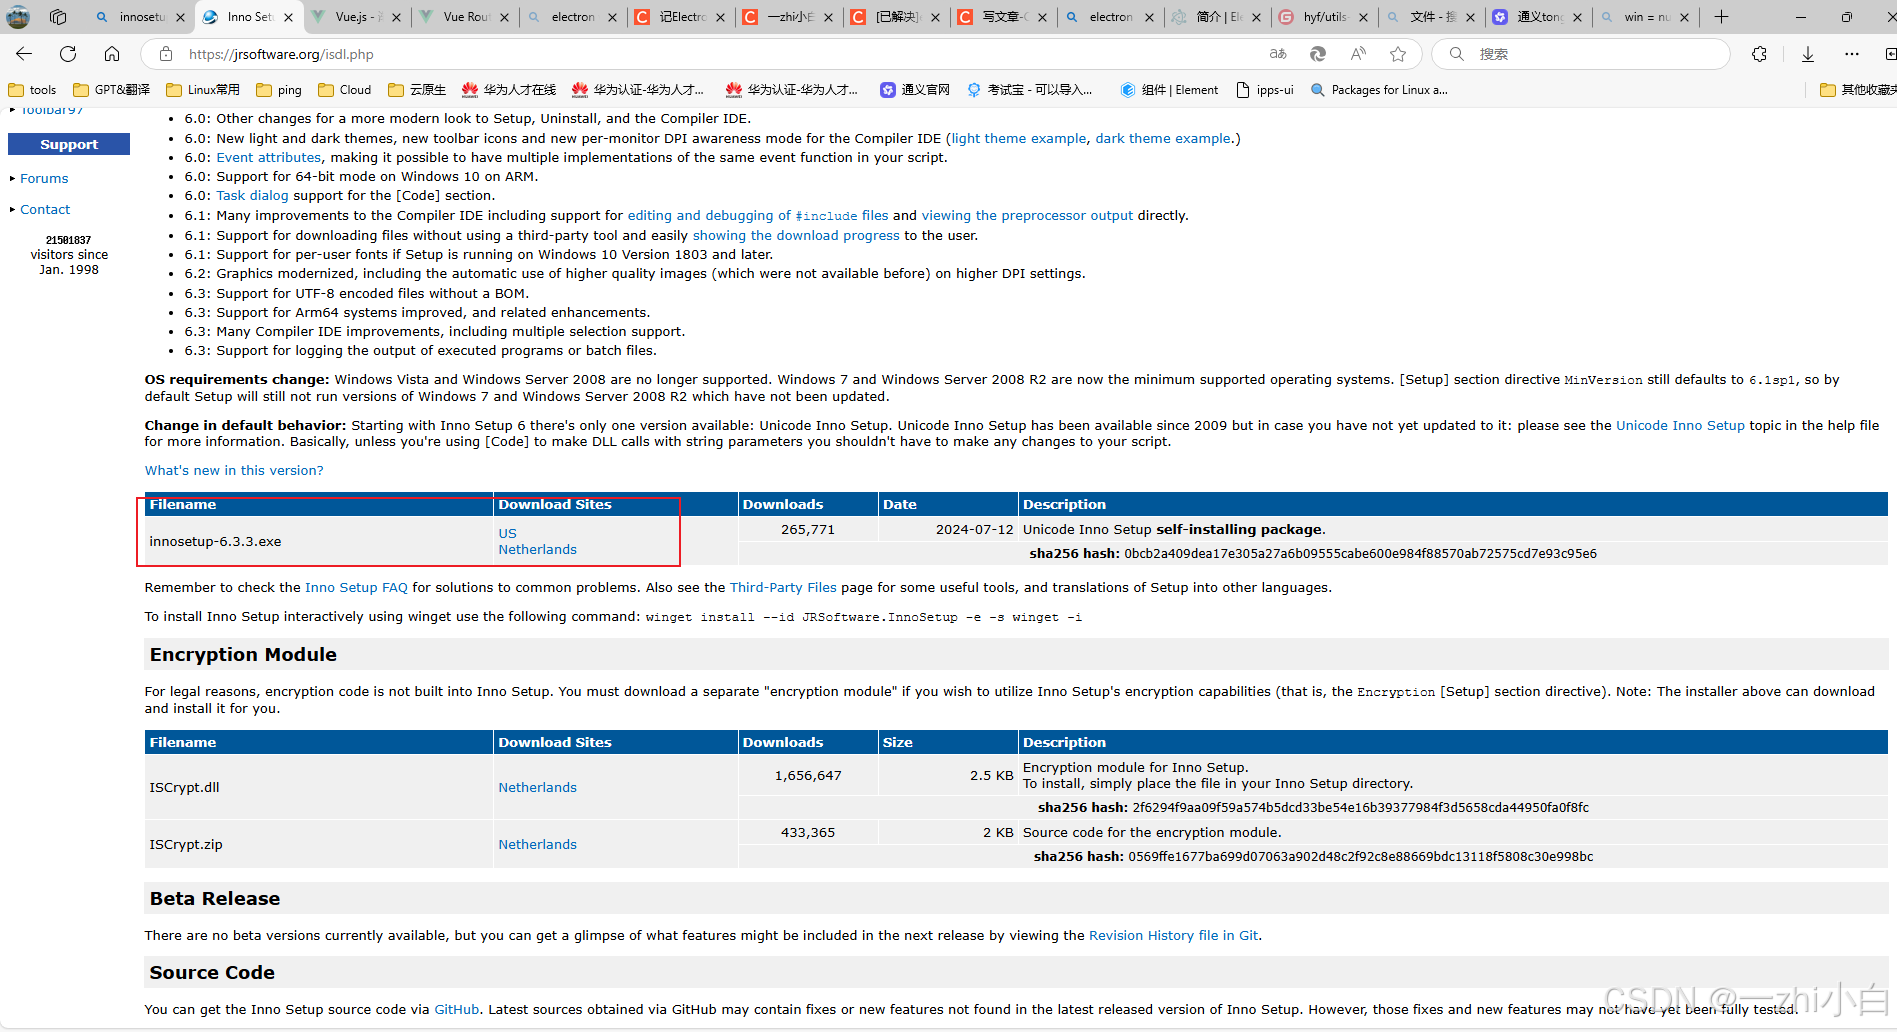Download ISCrypt.zip from Netherlands
The width and height of the screenshot is (1897, 1032).
point(537,845)
